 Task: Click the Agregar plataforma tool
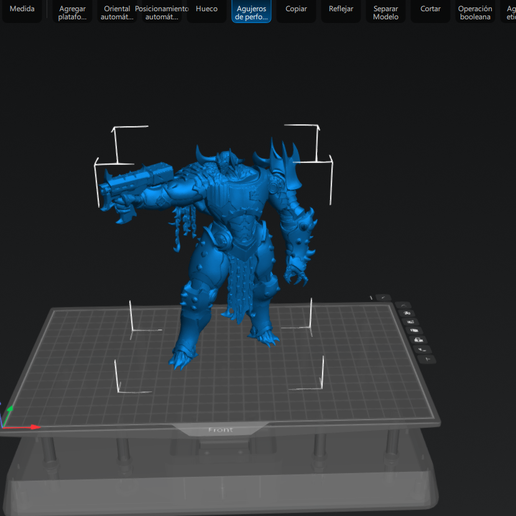click(72, 11)
